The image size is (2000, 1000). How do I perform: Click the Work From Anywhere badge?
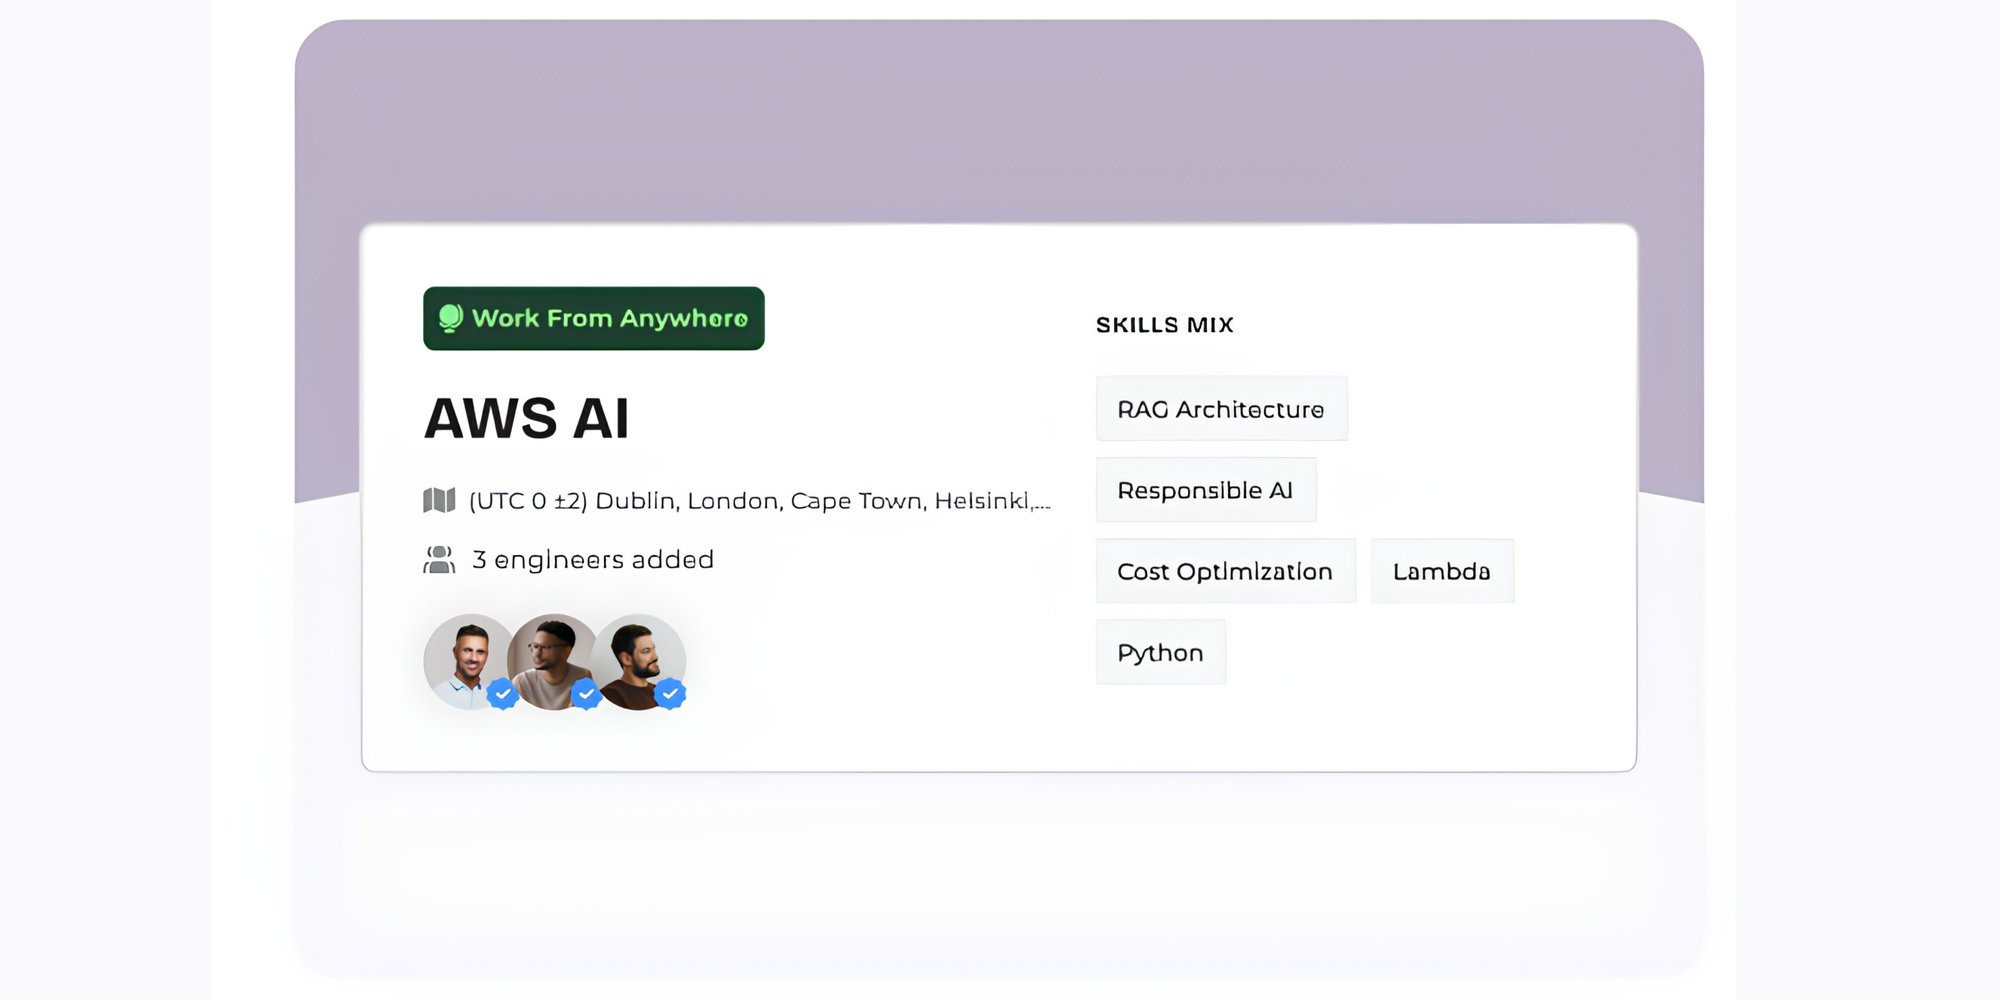(x=594, y=318)
